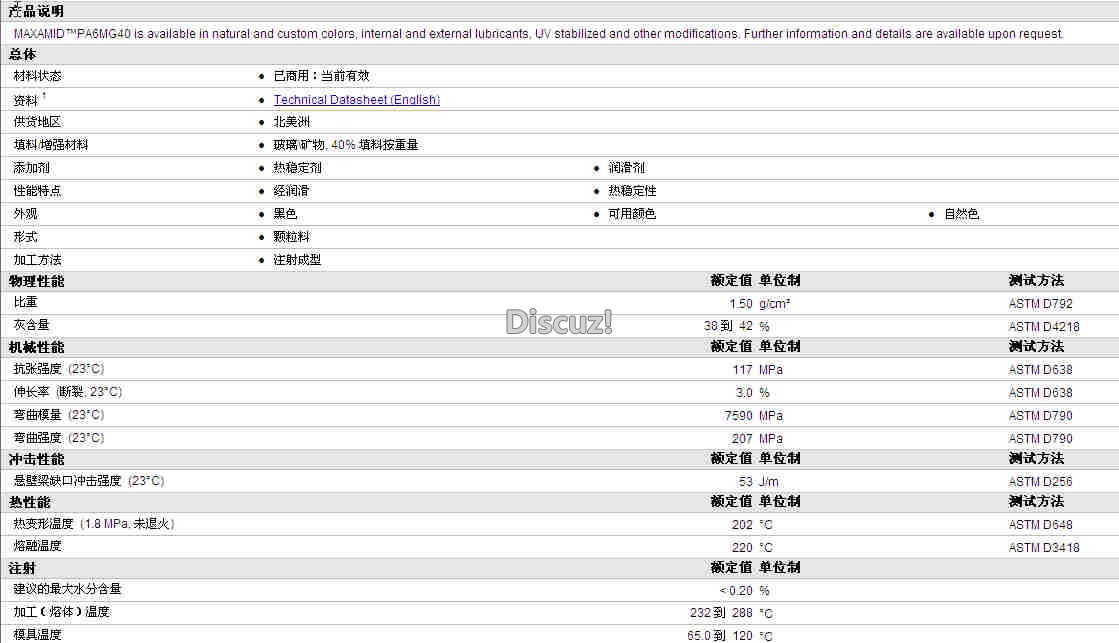Screen dimensions: 1119x643
Task: Select the ash content value "38 到 42"
Action: (x=728, y=326)
